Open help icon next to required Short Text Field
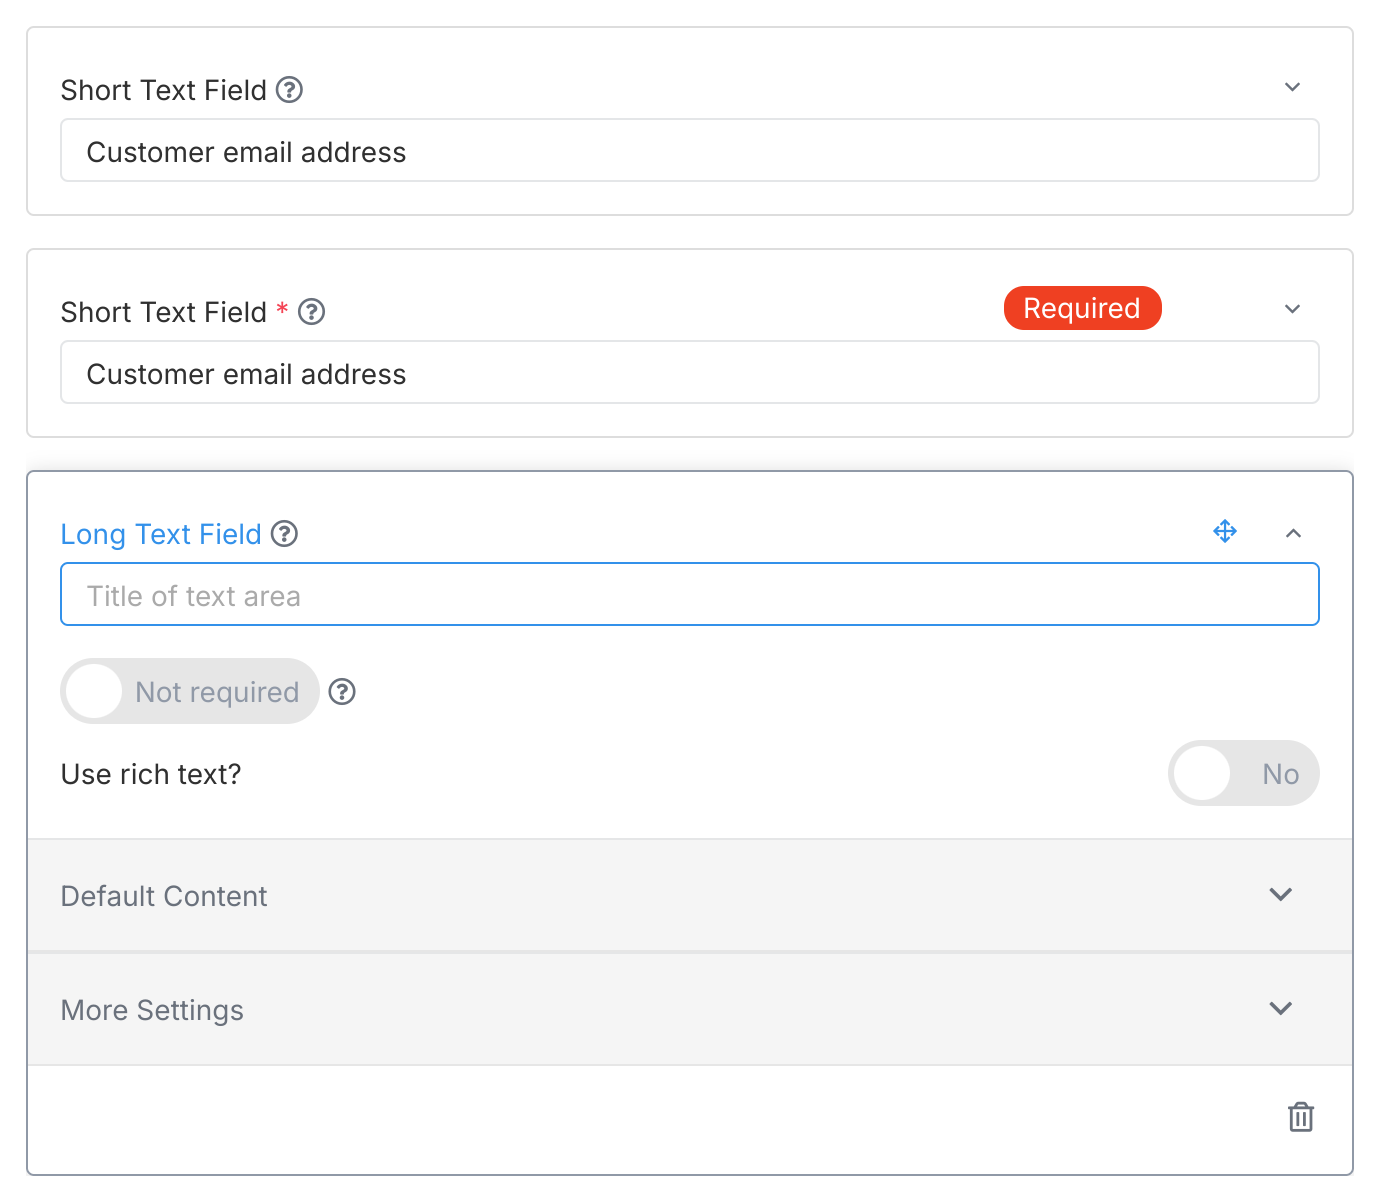This screenshot has height=1202, width=1380. (312, 312)
